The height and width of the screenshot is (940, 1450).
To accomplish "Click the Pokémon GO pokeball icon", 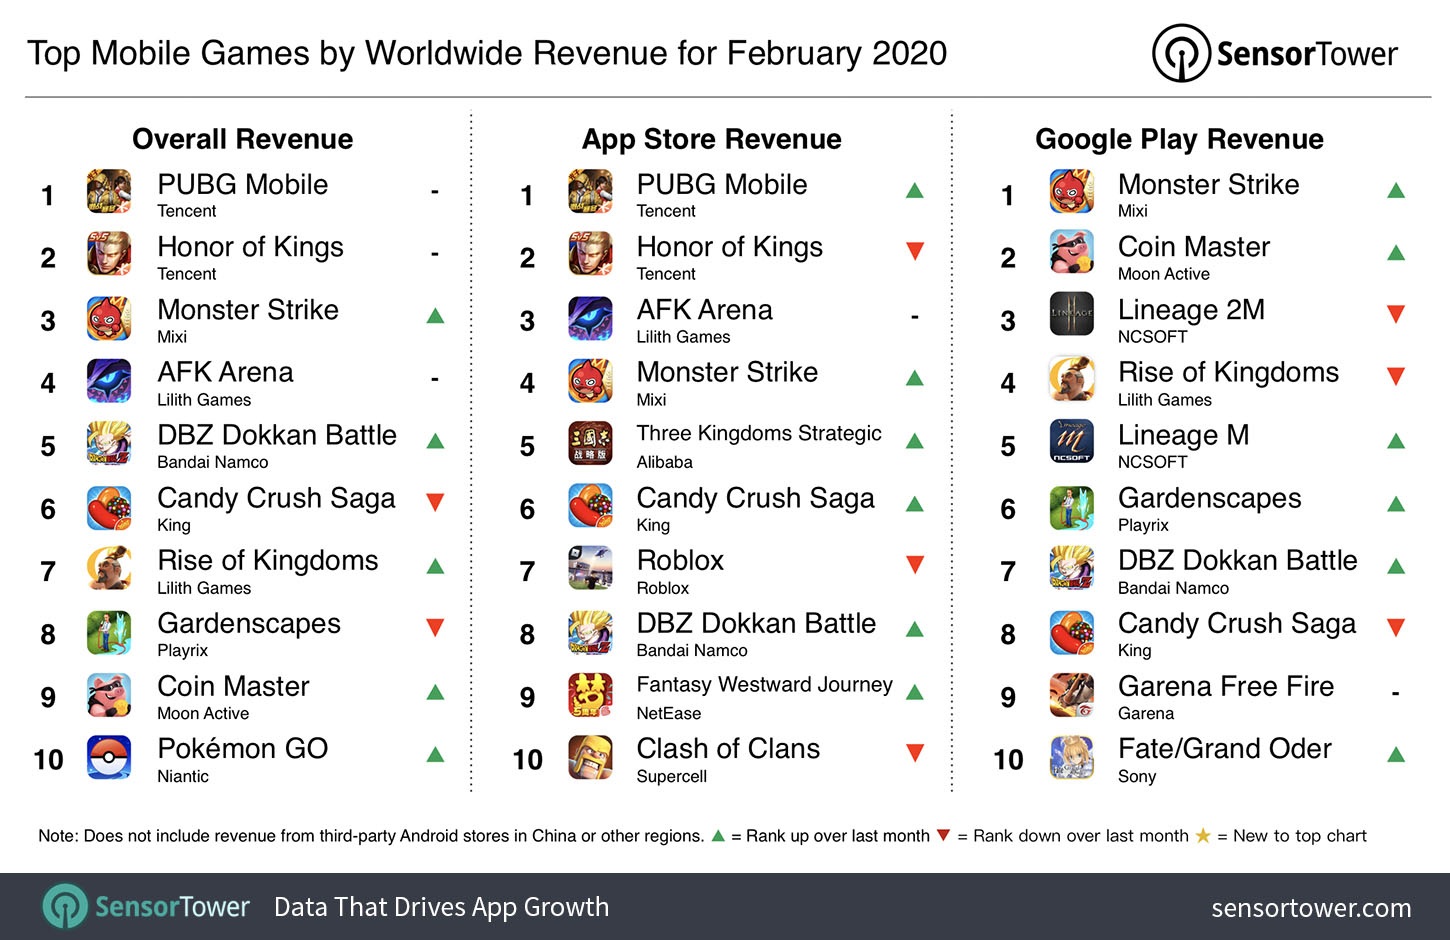I will point(109,757).
